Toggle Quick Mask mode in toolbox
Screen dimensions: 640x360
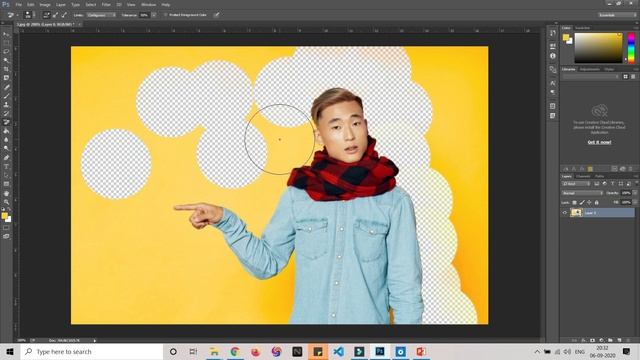[x=6, y=228]
